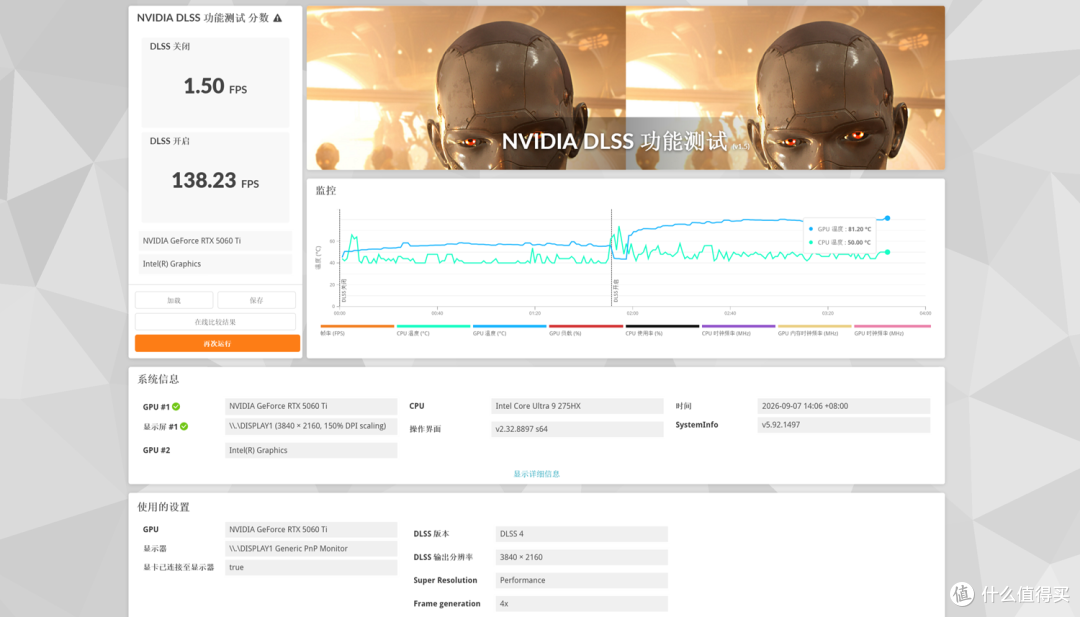Image resolution: width=1080 pixels, height=617 pixels.
Task: Click the DLSS 开启 marker line in the chart
Action: click(612, 258)
